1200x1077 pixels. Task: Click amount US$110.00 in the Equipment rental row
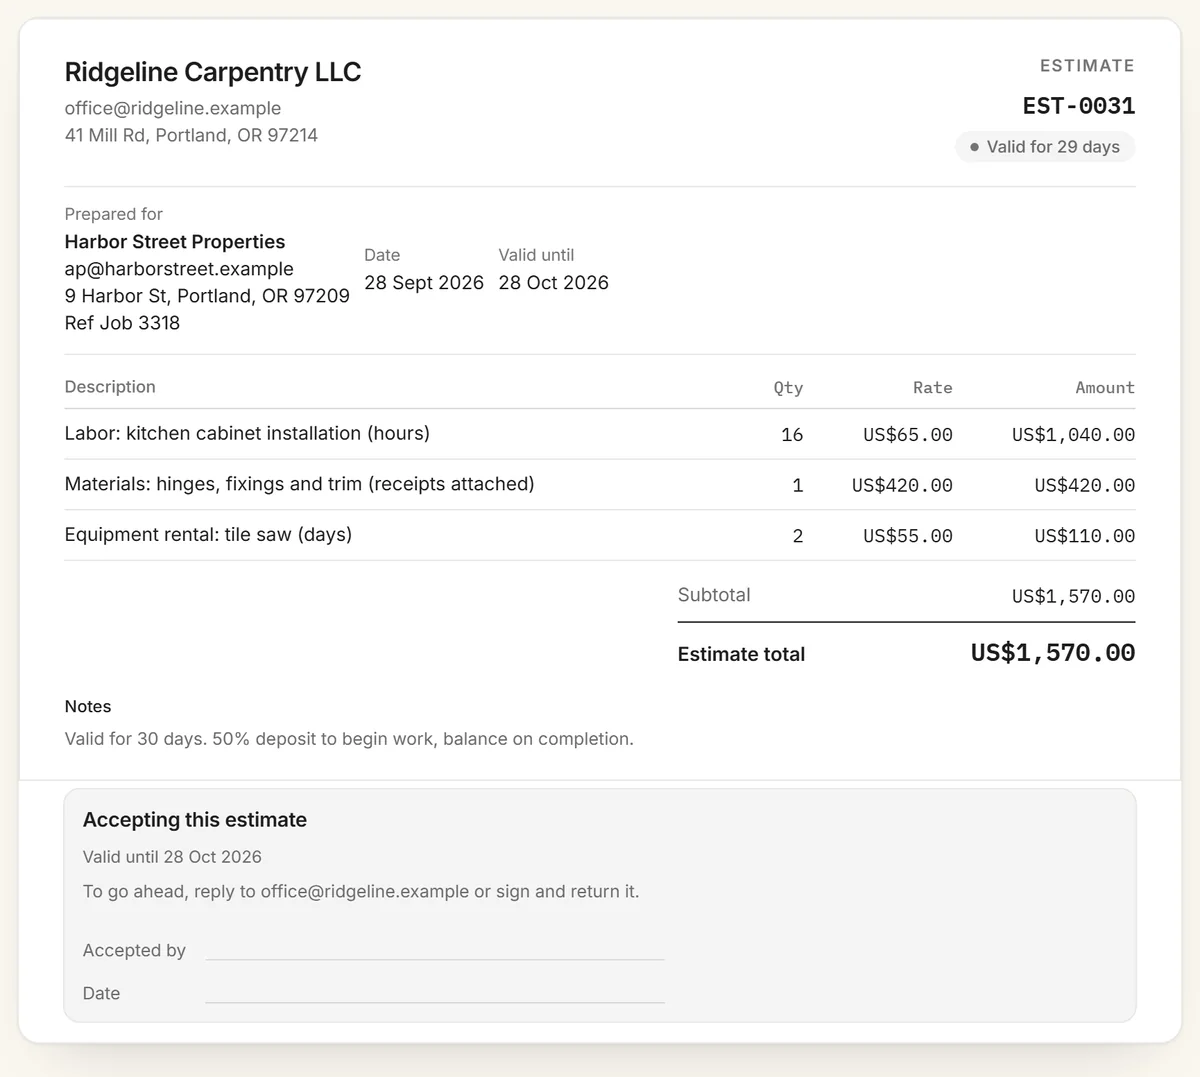click(1085, 537)
